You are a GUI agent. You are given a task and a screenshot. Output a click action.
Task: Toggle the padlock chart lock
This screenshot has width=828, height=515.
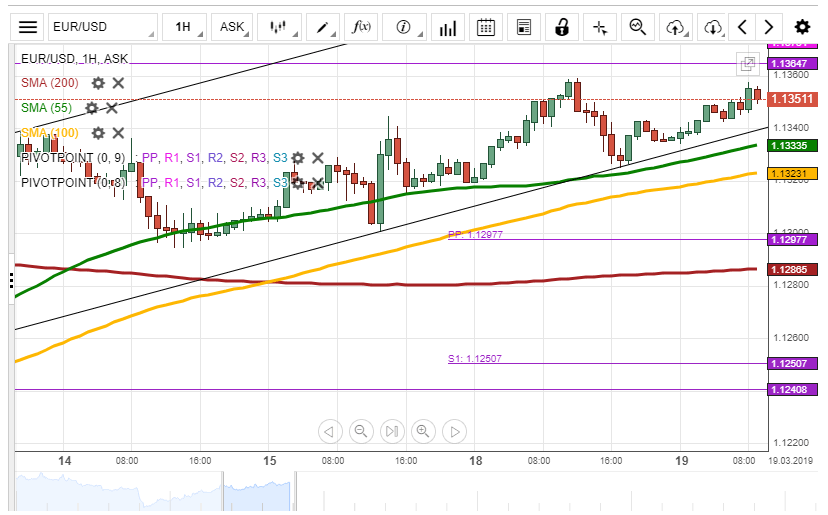[x=562, y=27]
